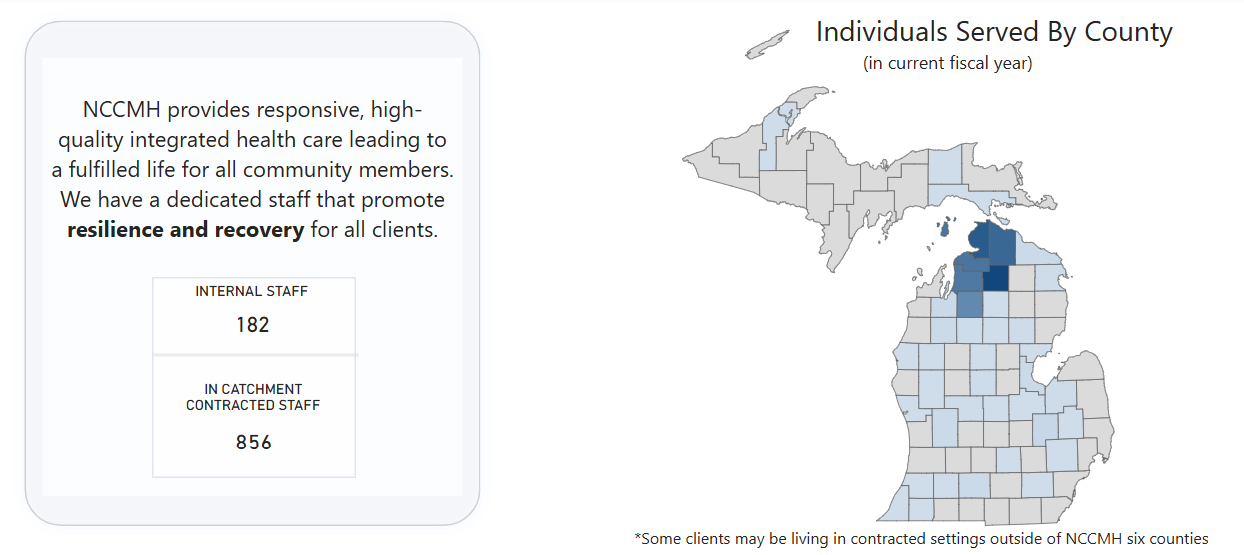The image size is (1244, 555).
Task: Click Isle Royale above the Upper Peninsula
Action: click(x=767, y=45)
